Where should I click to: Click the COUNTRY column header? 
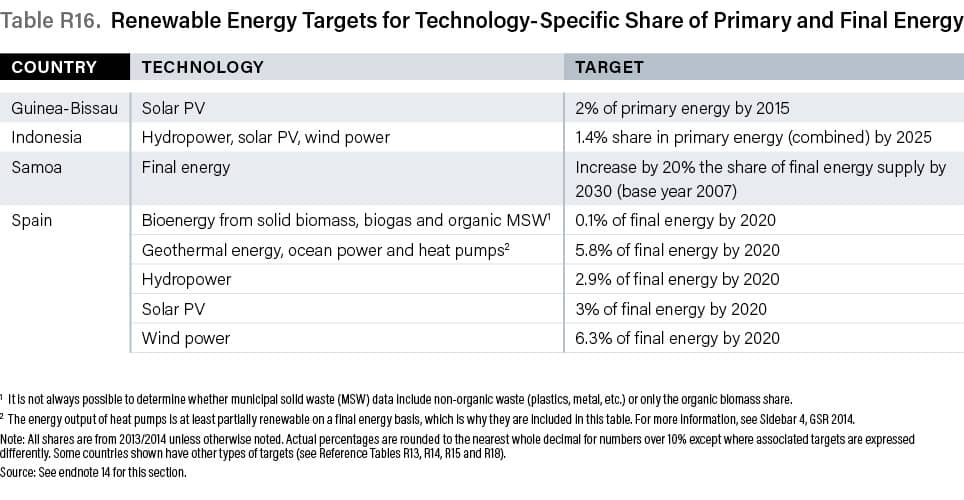[x=54, y=68]
